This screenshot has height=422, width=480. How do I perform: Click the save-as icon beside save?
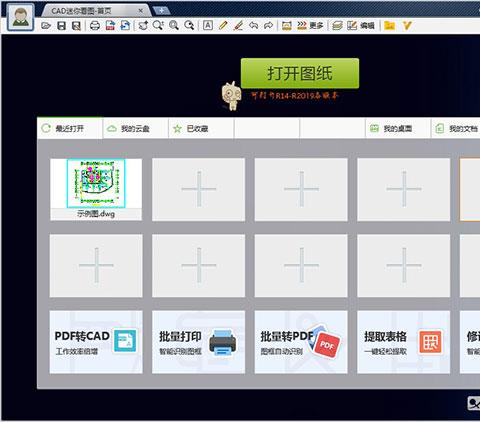[76, 26]
